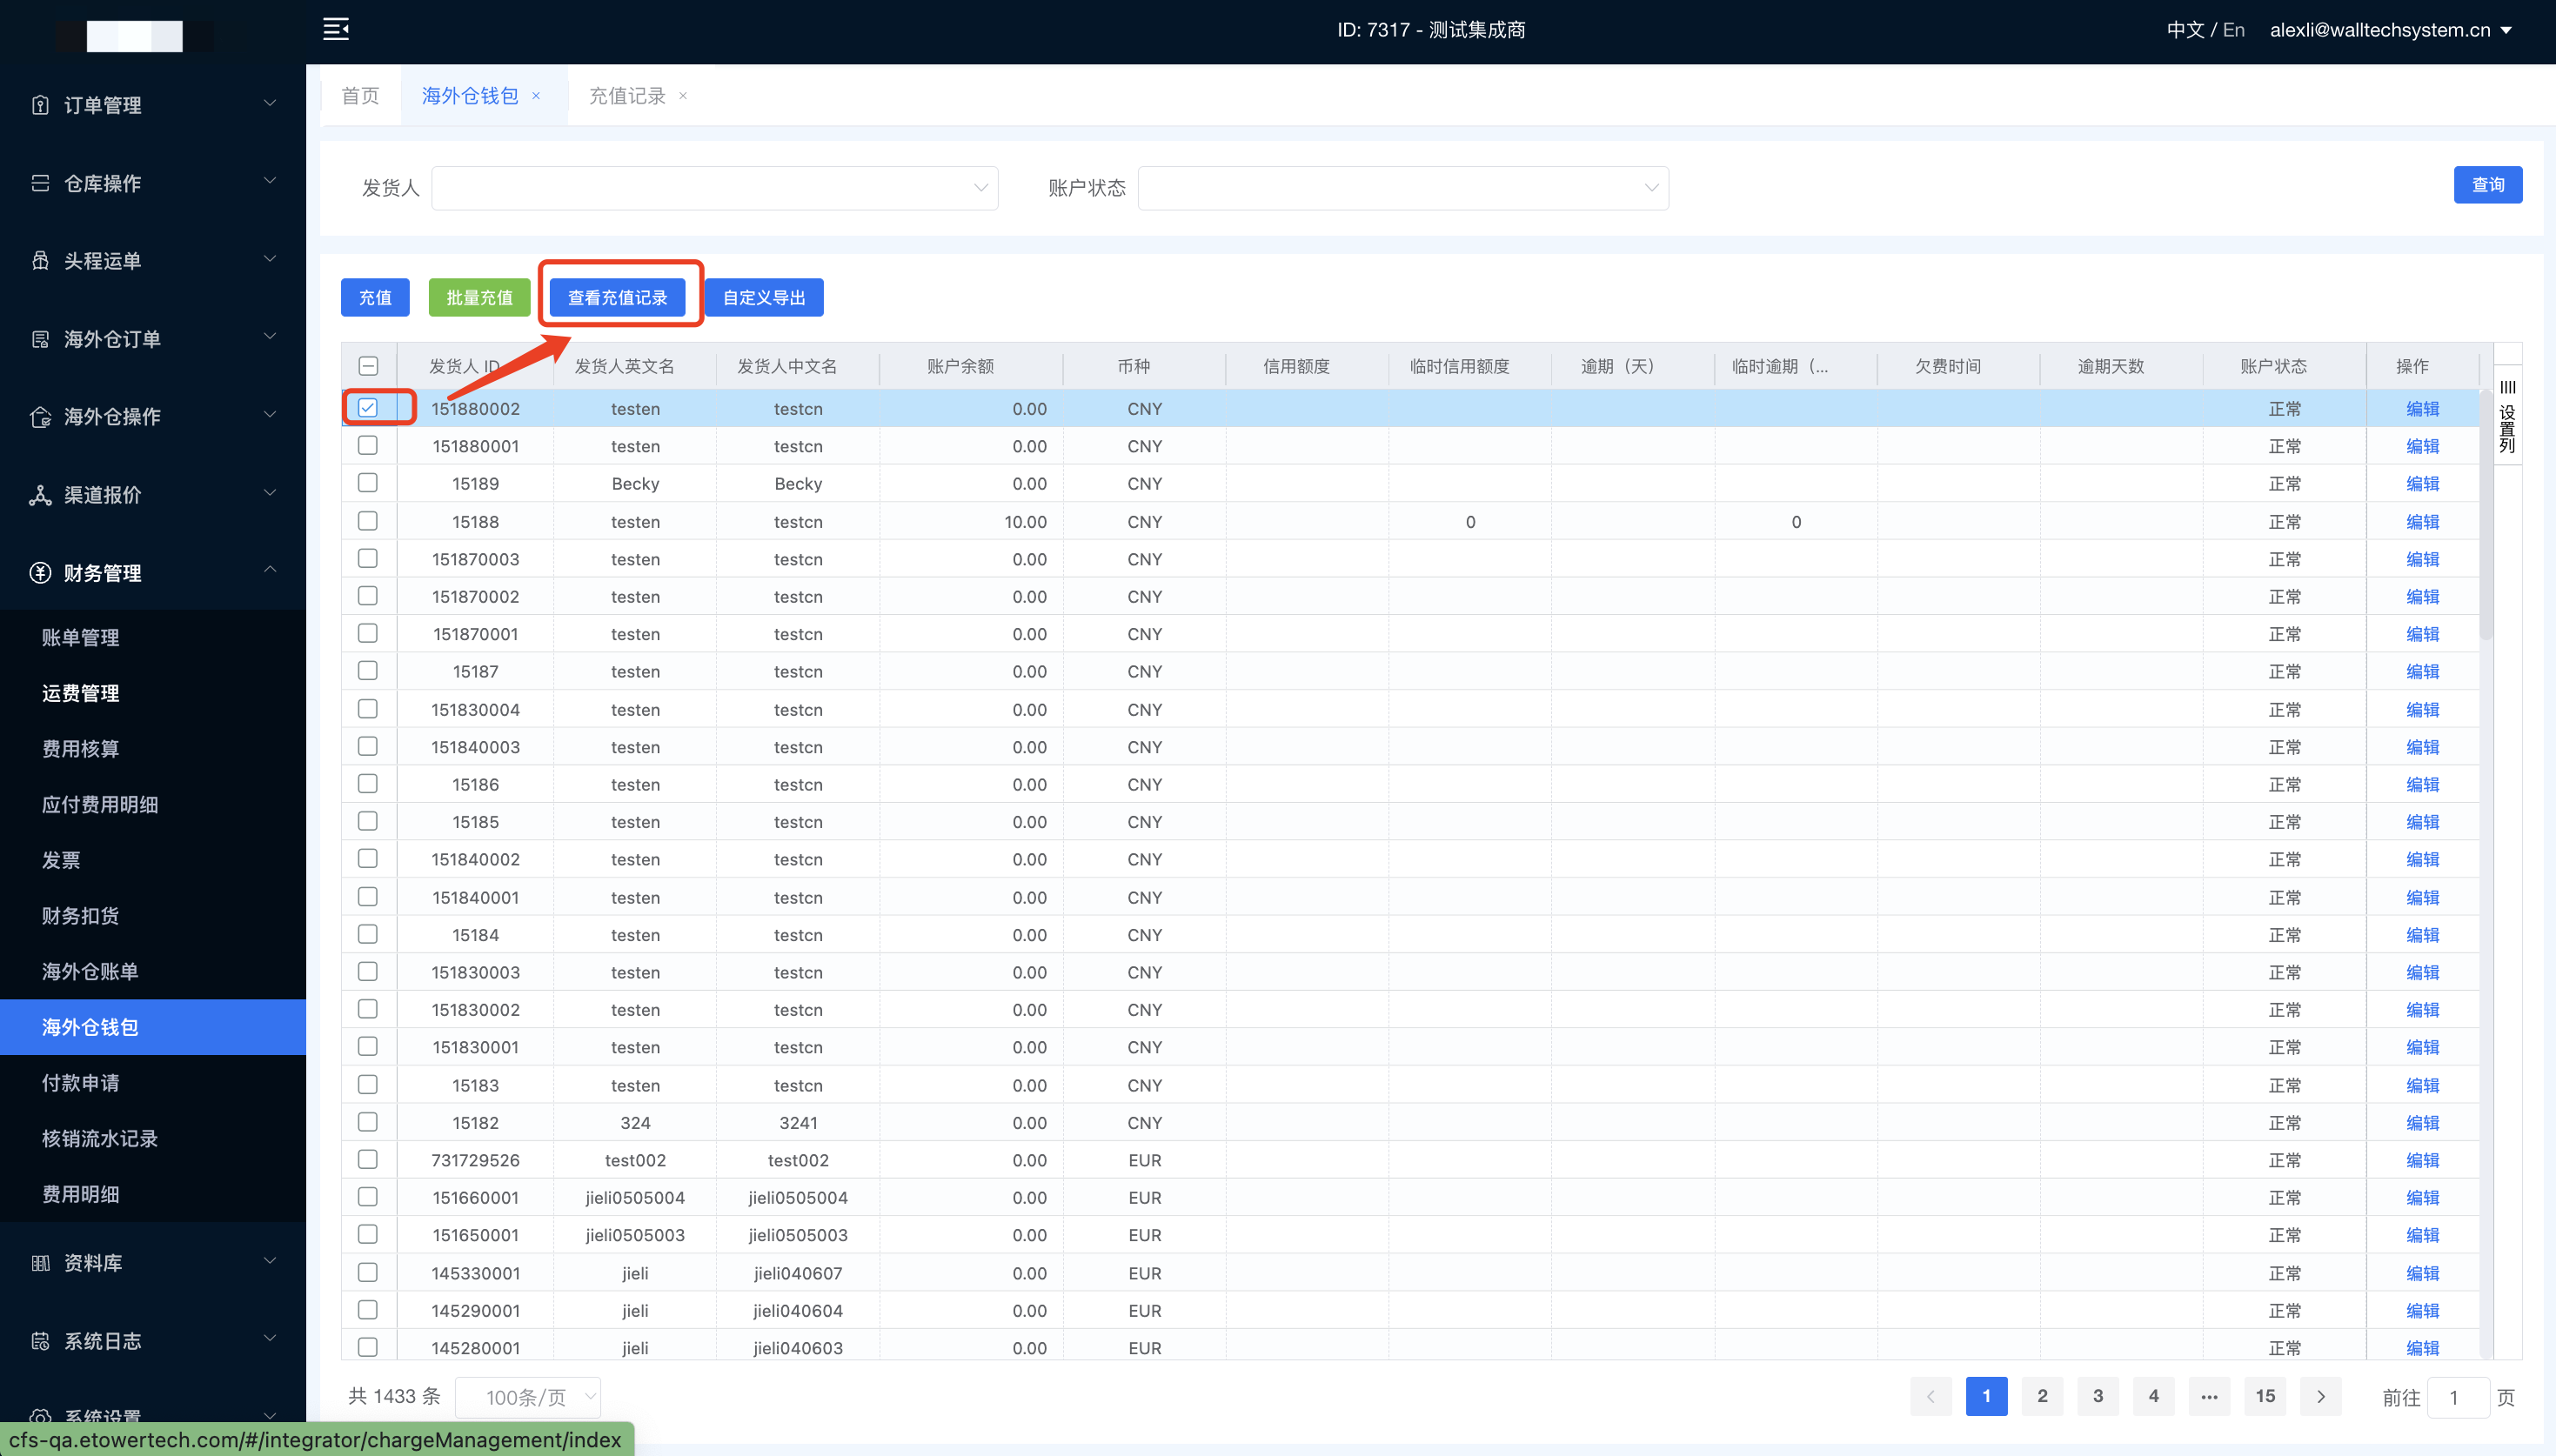
Task: Click the 查看充值记录 button
Action: click(x=617, y=297)
